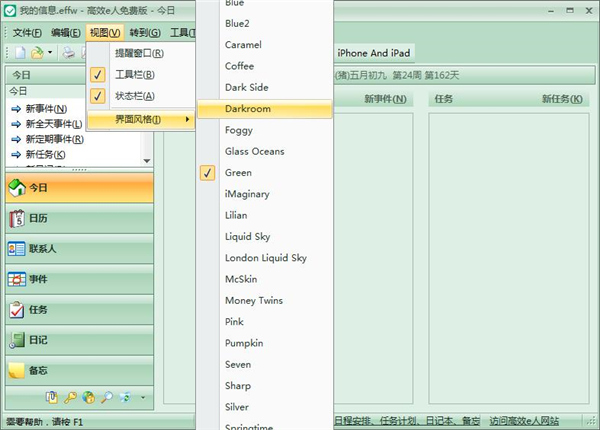600x430 pixels.
Task: Go to the 事件 (Events) section
Action: 40,279
